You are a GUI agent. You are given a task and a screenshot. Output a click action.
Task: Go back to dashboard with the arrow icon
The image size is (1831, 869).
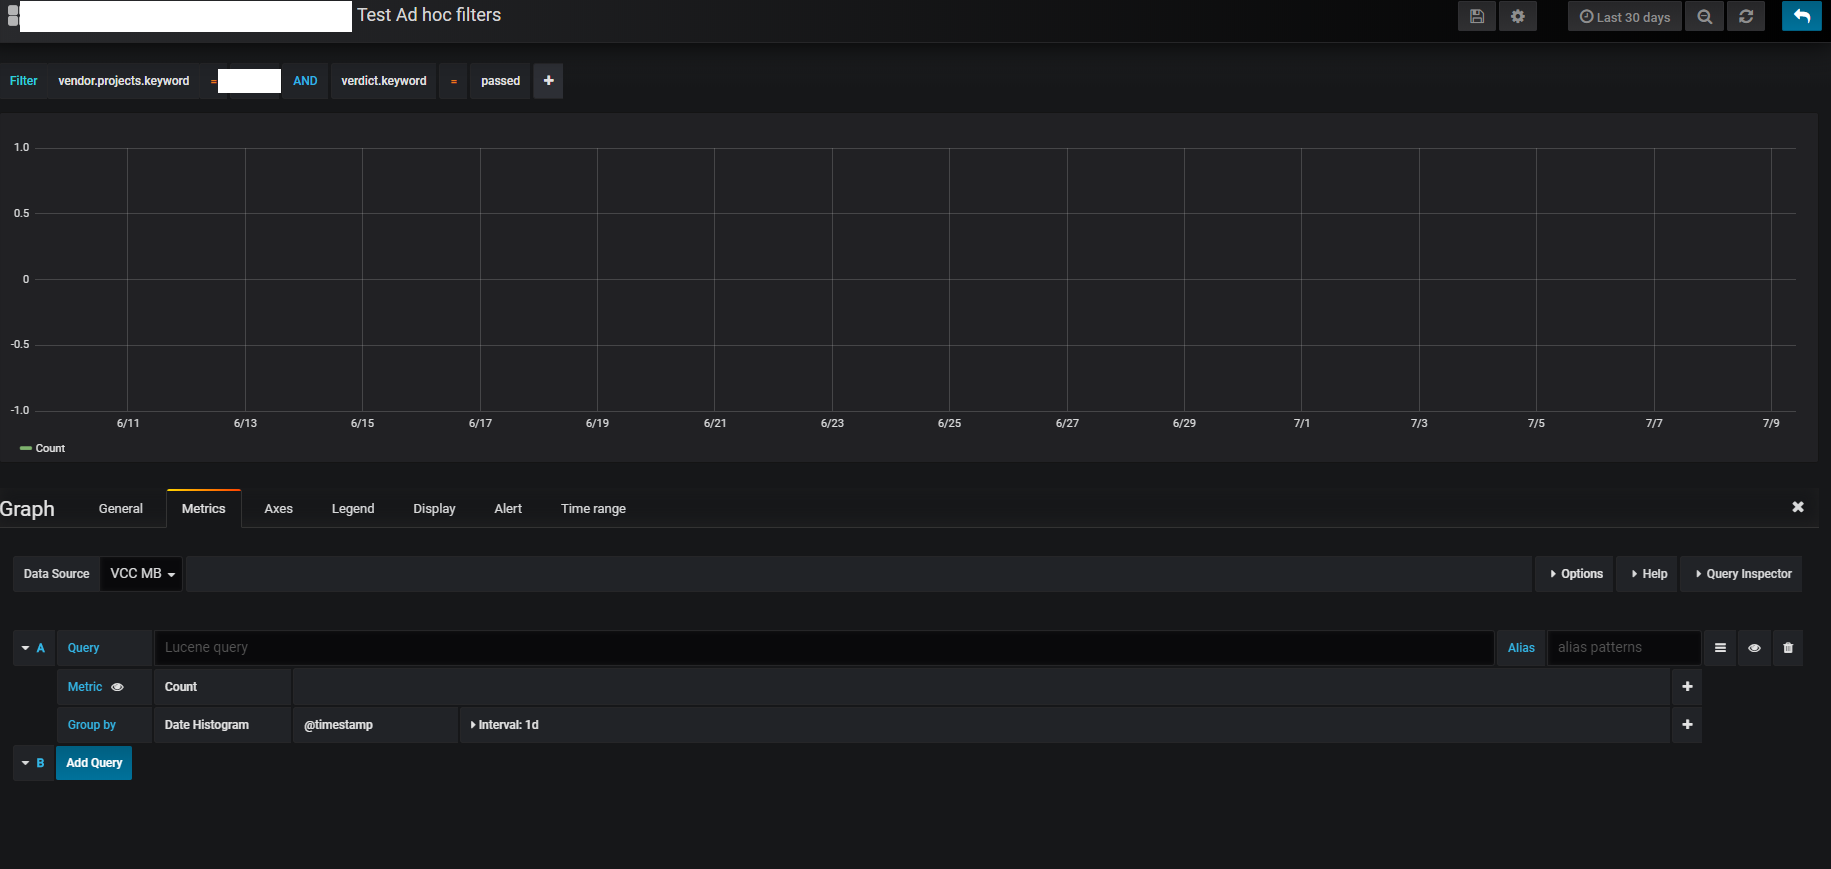point(1802,16)
